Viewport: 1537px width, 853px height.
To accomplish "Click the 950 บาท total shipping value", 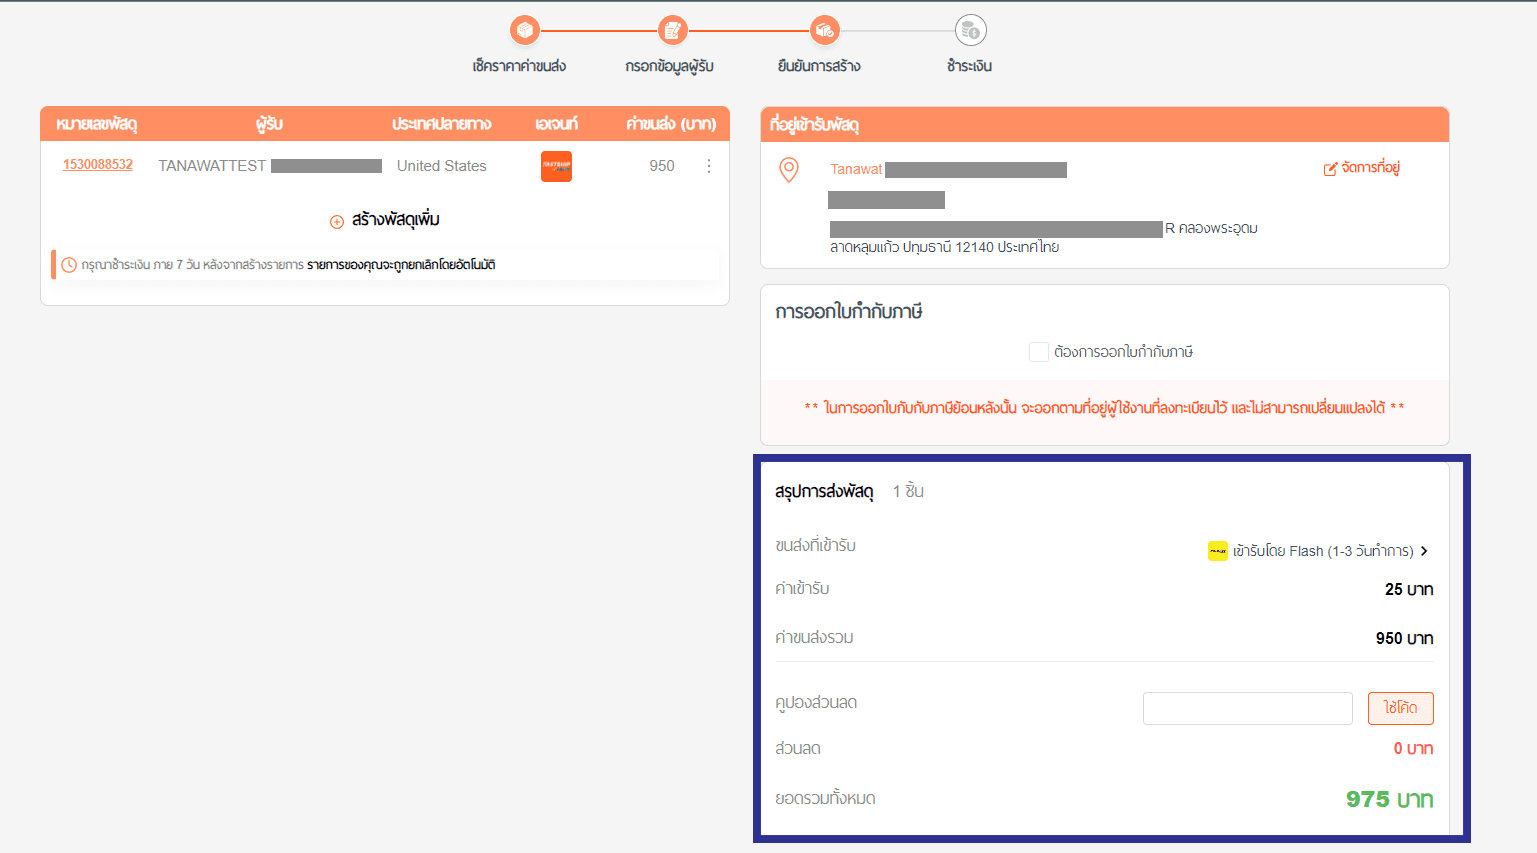I will (1404, 639).
